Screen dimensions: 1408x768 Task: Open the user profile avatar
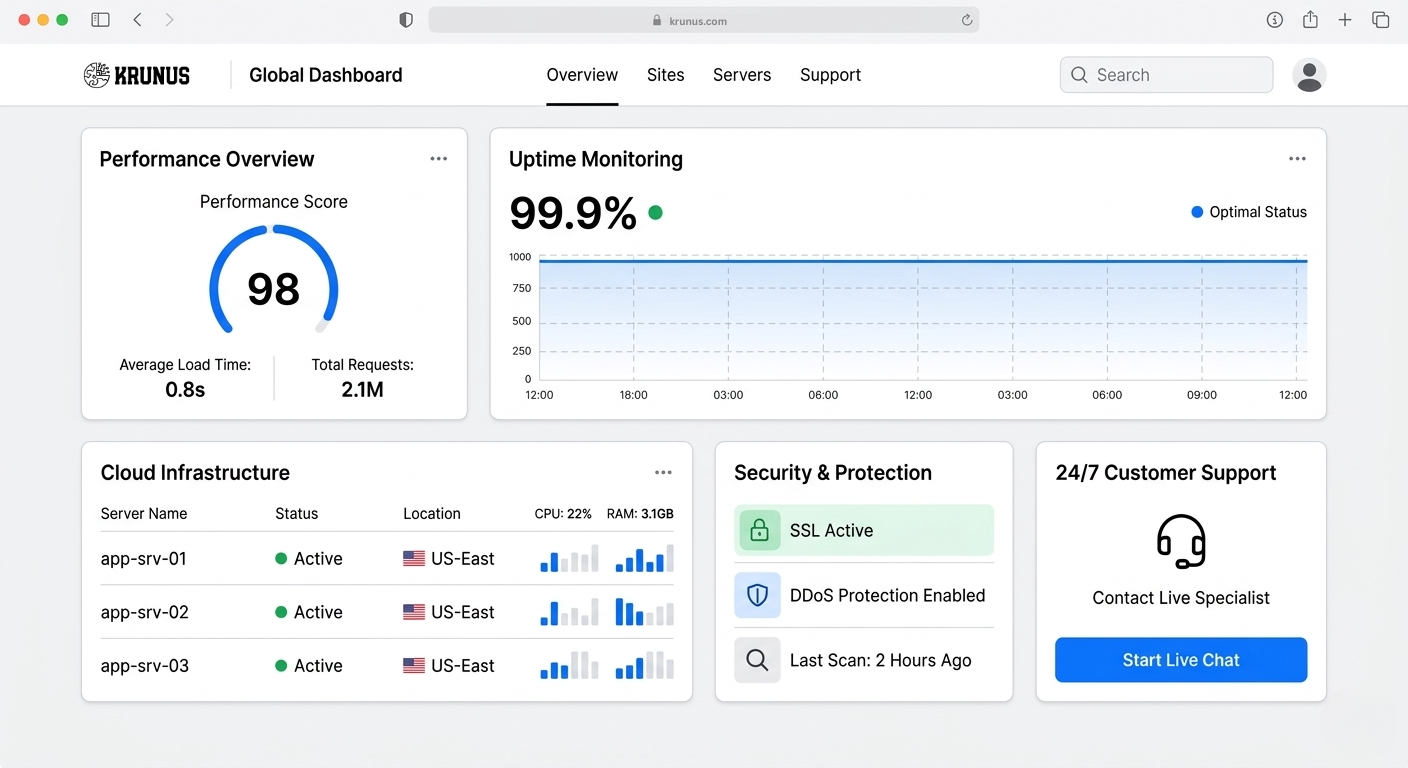coord(1309,75)
